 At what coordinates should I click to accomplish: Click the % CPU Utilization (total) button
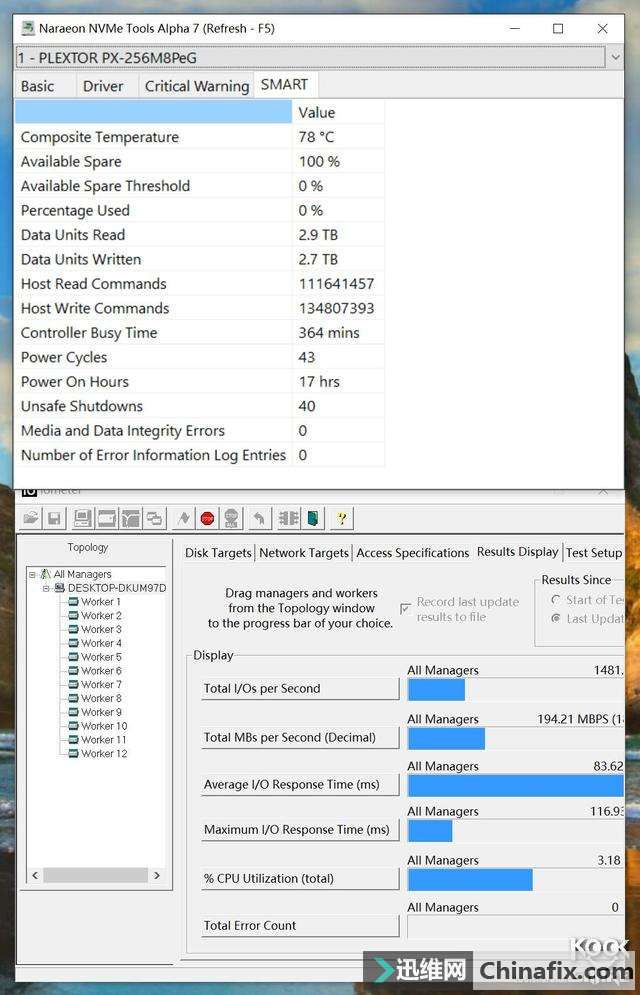pos(300,878)
